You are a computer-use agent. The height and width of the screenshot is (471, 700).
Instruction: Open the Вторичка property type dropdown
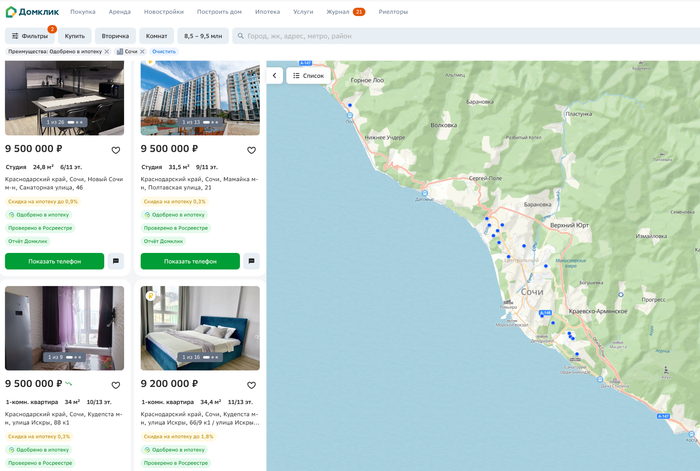pyautogui.click(x=115, y=36)
